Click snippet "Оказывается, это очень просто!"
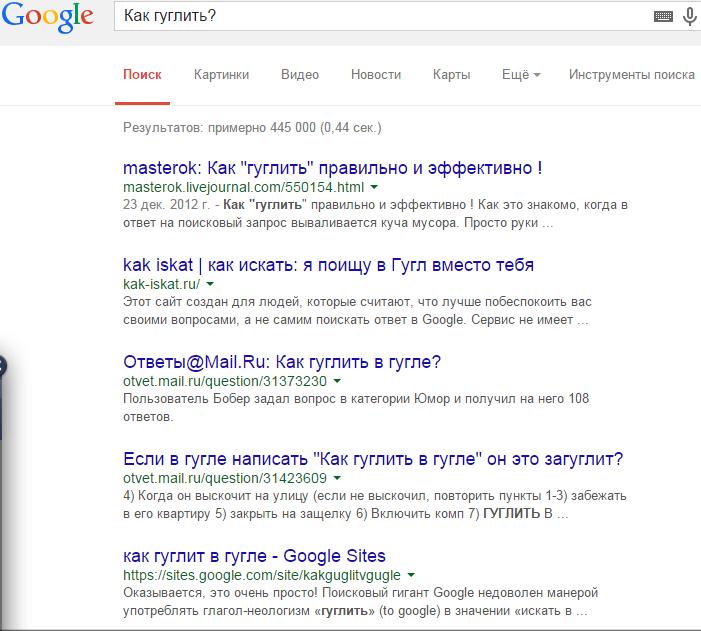 coord(220,593)
